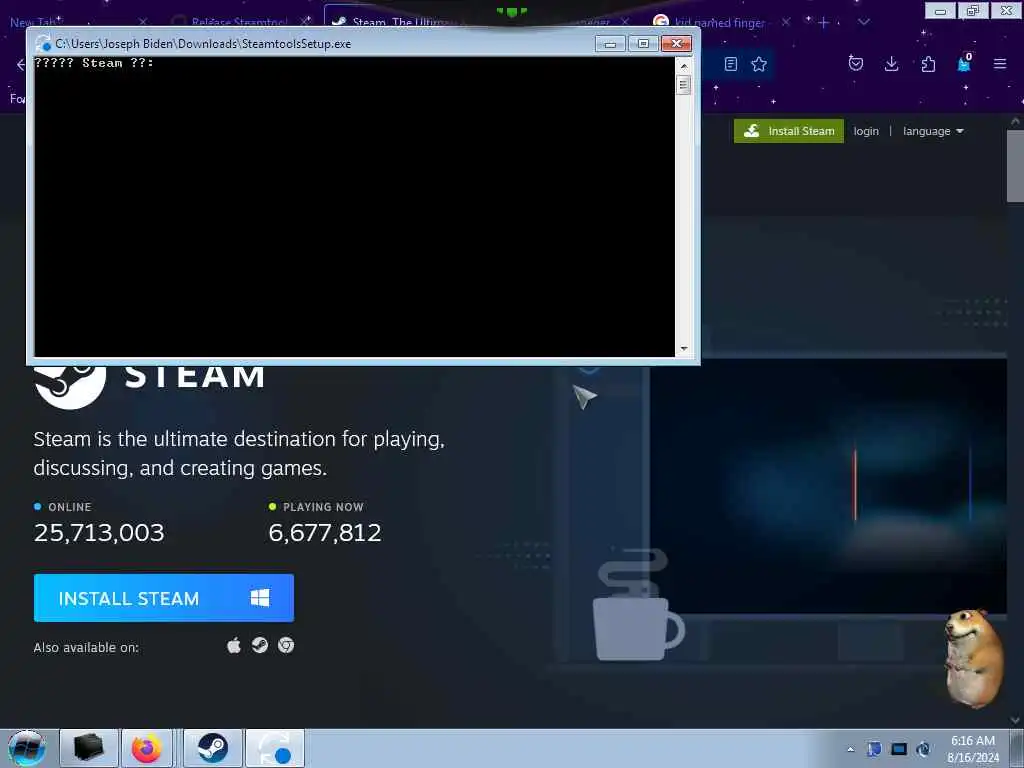Screen dimensions: 1024x768
Task: Click the volume tray icon
Action: point(923,749)
